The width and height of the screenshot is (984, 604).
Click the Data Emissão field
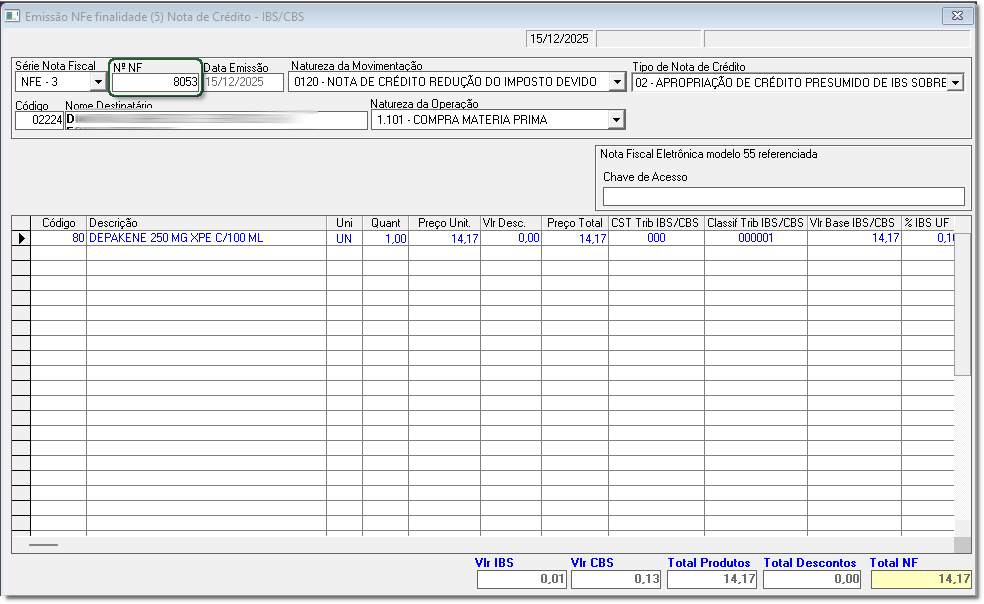[x=243, y=82]
